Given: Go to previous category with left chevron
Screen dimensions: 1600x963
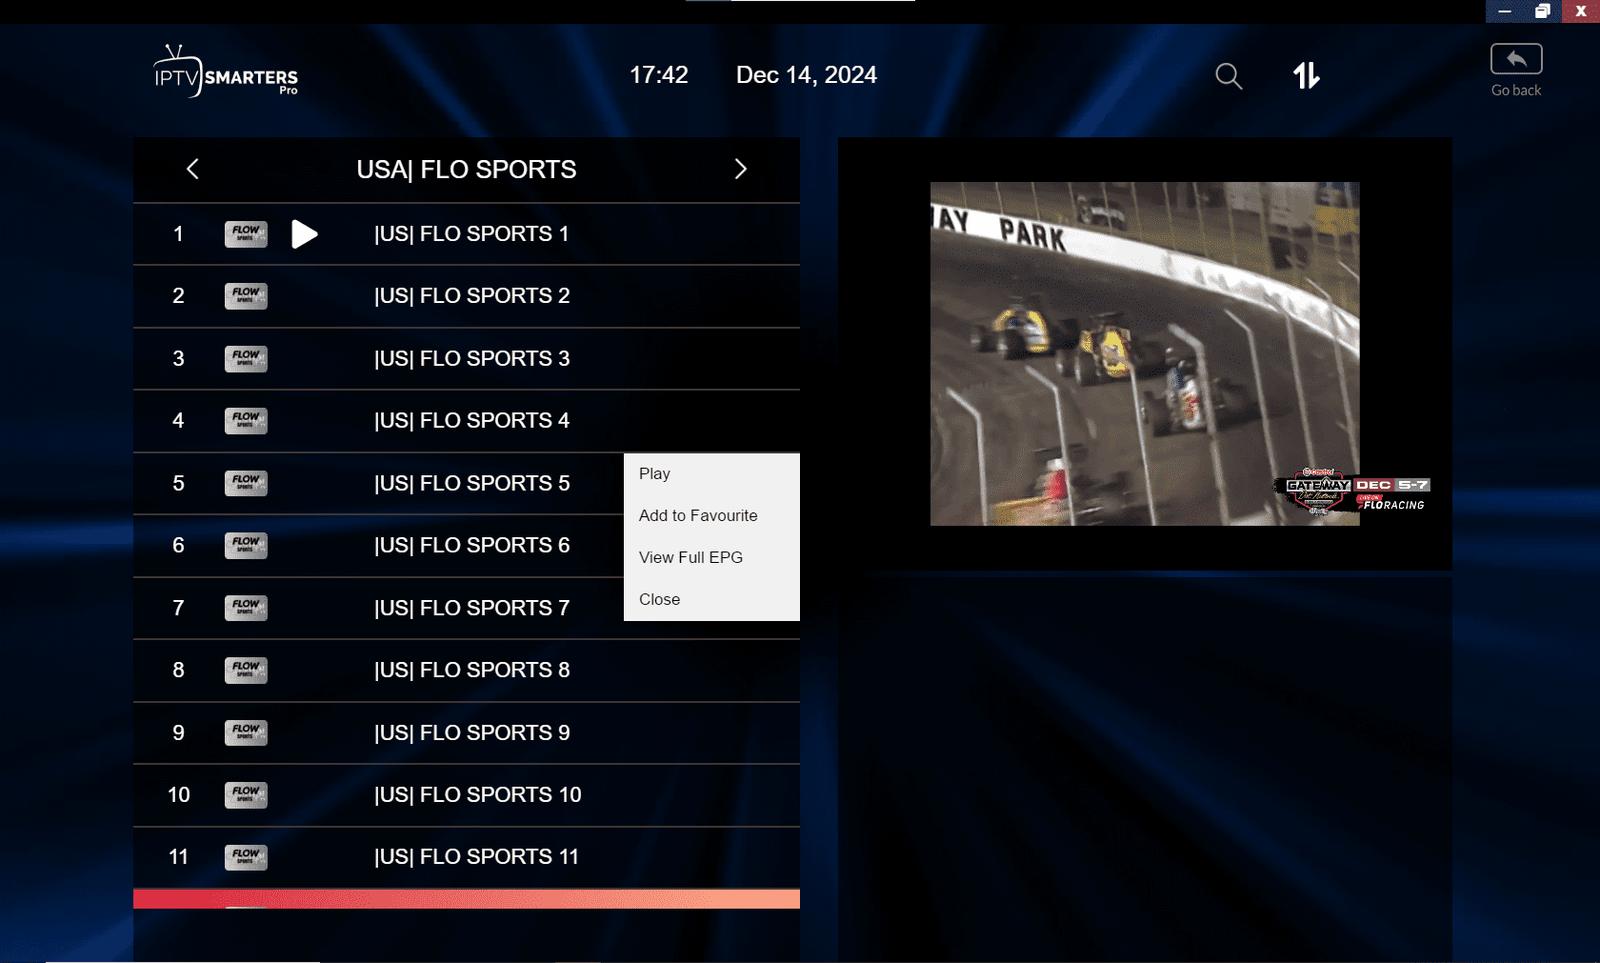Looking at the screenshot, I should (x=193, y=169).
